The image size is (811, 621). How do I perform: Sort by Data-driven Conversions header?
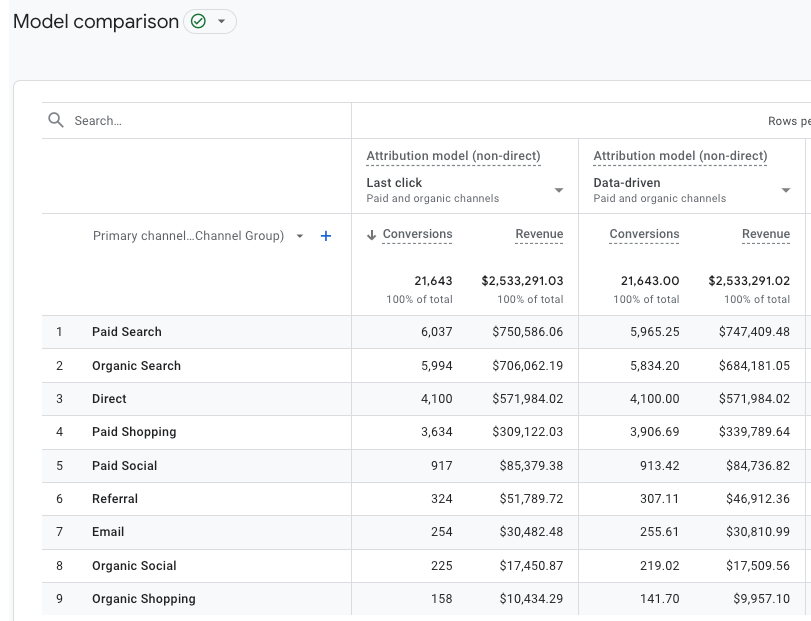[644, 234]
